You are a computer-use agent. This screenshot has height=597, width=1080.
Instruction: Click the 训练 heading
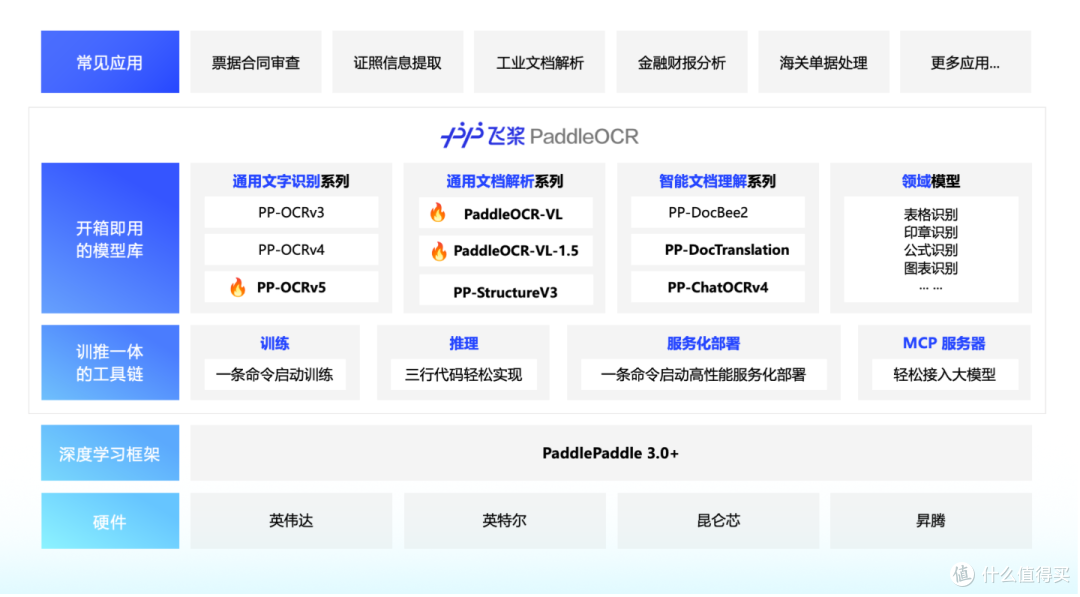click(275, 343)
